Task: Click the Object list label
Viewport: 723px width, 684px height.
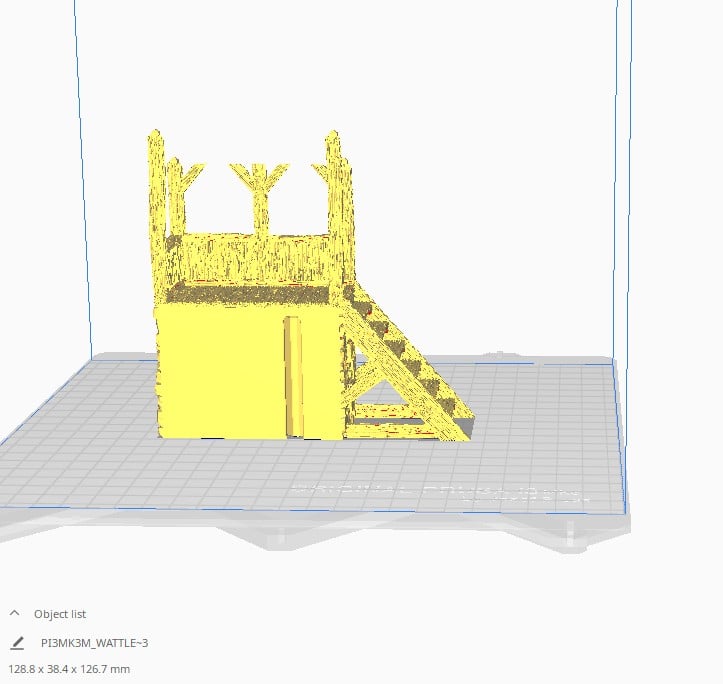Action: [60, 614]
